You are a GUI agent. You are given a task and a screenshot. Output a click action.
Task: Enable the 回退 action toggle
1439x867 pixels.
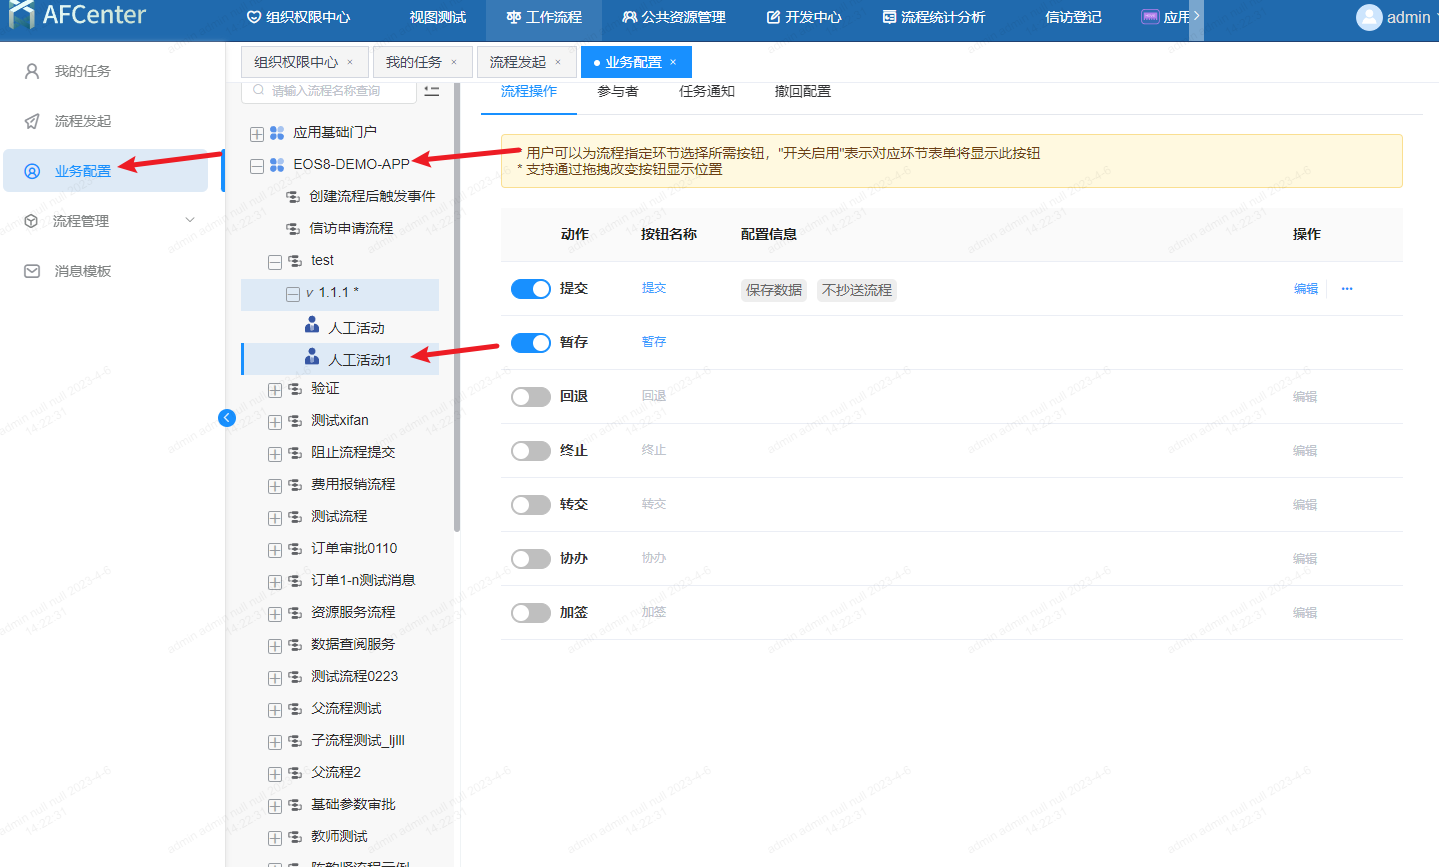click(x=530, y=397)
